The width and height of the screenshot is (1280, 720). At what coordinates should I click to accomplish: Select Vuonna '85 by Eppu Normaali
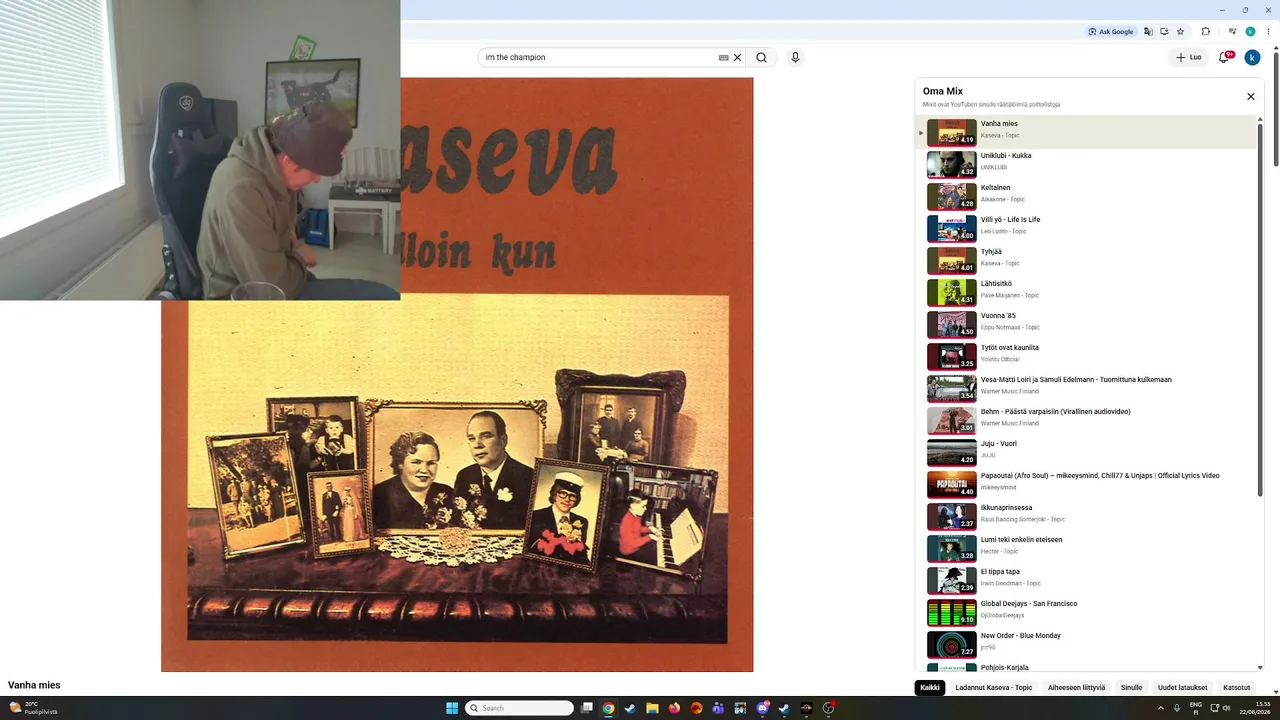pyautogui.click(x=1086, y=325)
